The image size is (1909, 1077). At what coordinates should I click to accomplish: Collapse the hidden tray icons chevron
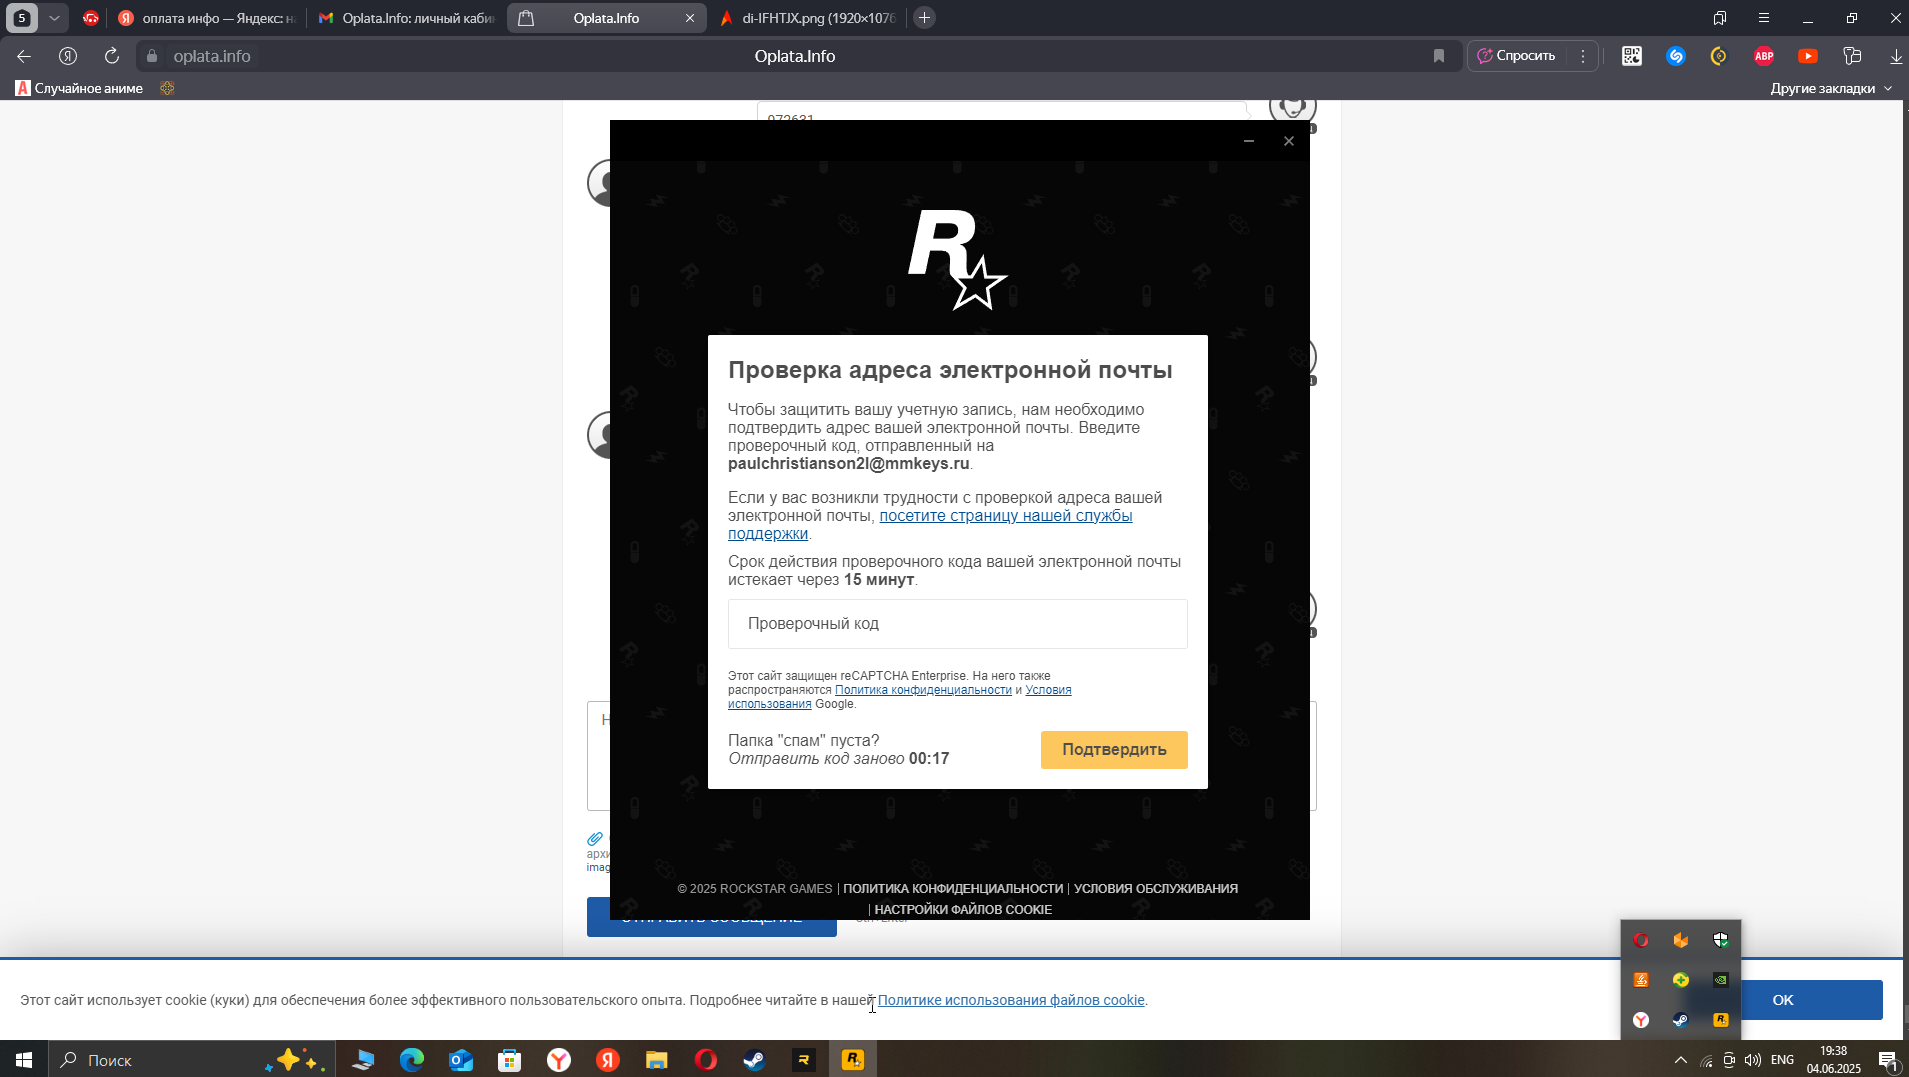1681,1060
